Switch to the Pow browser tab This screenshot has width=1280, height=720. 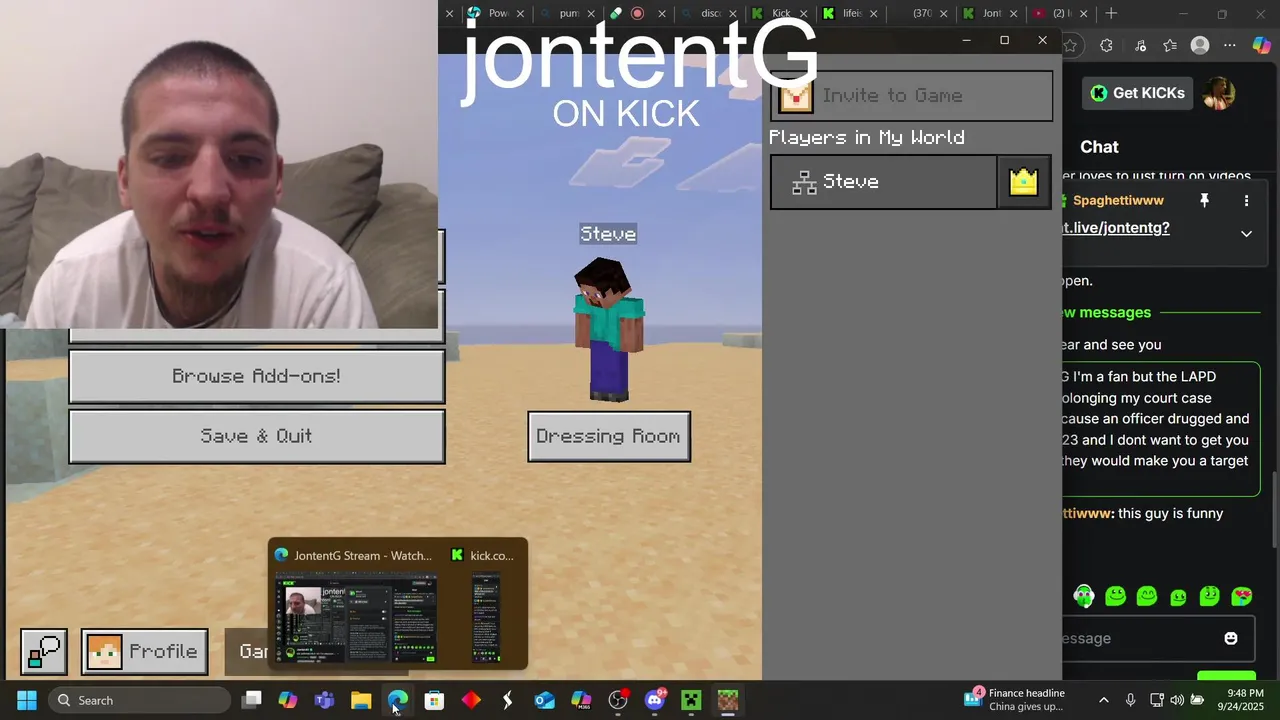[x=497, y=13]
